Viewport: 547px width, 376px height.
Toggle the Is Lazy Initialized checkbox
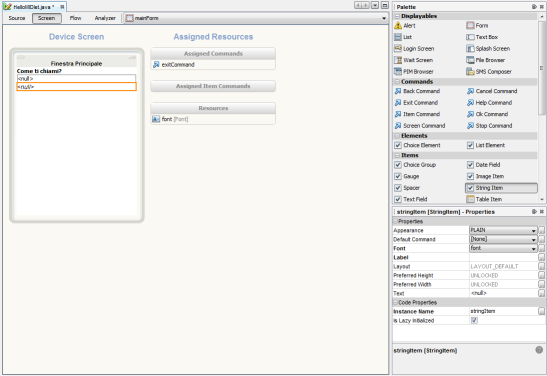[x=474, y=320]
